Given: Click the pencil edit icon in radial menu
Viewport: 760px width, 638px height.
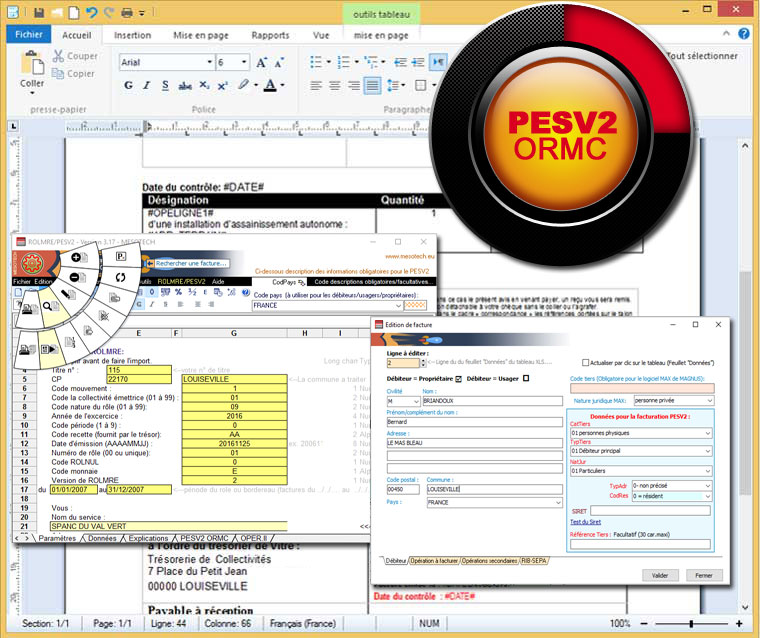Looking at the screenshot, I should pos(68,294).
